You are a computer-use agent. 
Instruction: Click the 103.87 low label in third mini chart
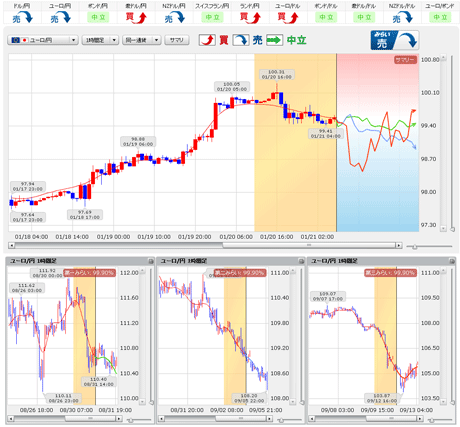click(382, 398)
